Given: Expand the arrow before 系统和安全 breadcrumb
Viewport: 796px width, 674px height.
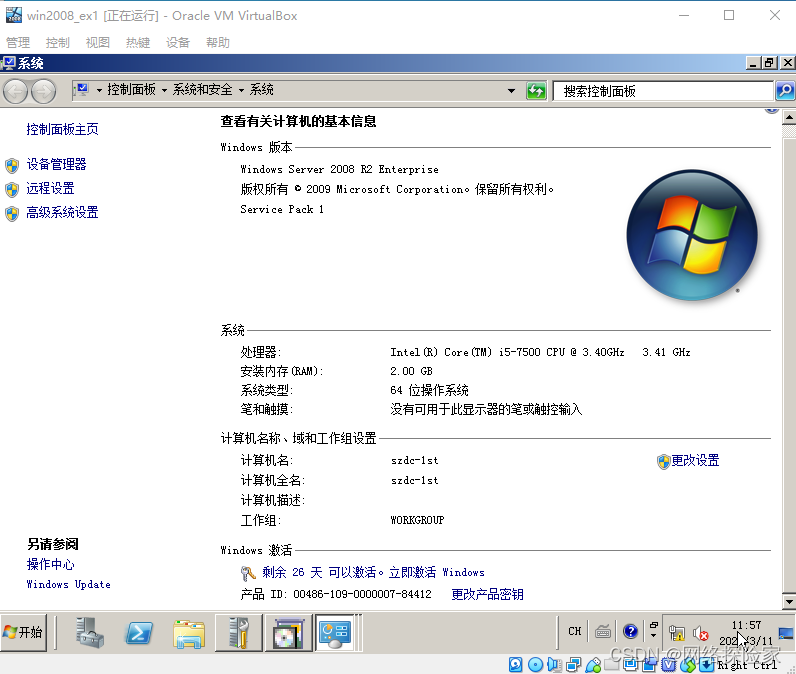Looking at the screenshot, I should (x=164, y=91).
